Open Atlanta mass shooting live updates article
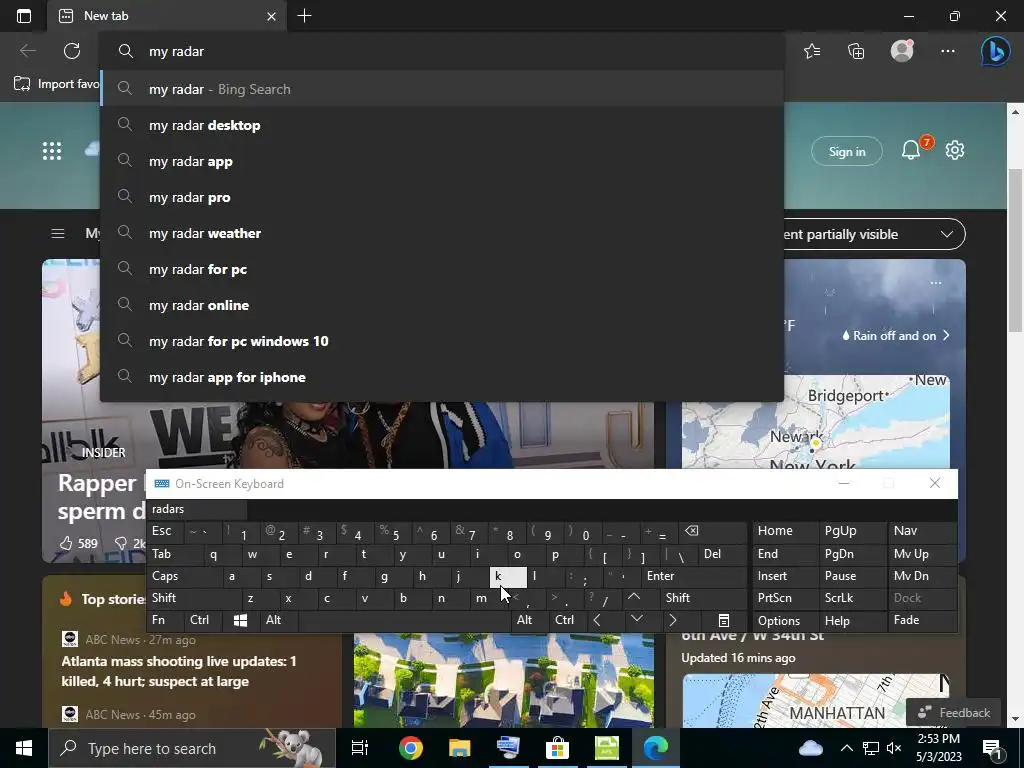 (179, 671)
